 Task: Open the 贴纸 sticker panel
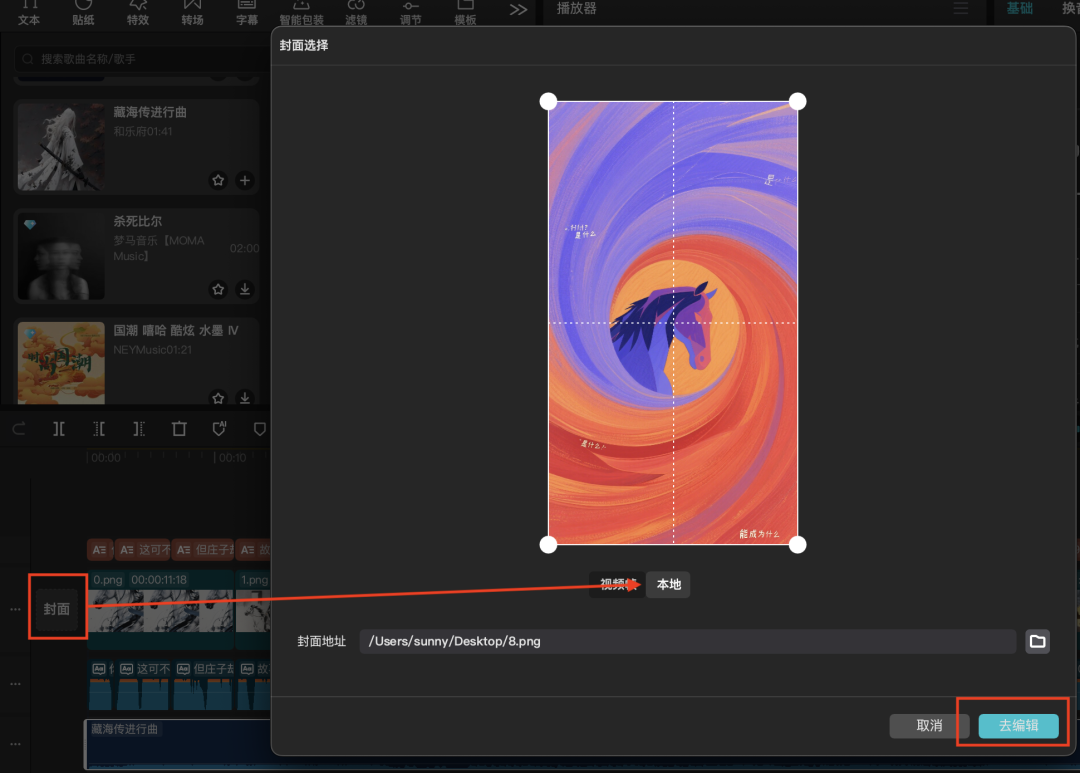coord(84,13)
